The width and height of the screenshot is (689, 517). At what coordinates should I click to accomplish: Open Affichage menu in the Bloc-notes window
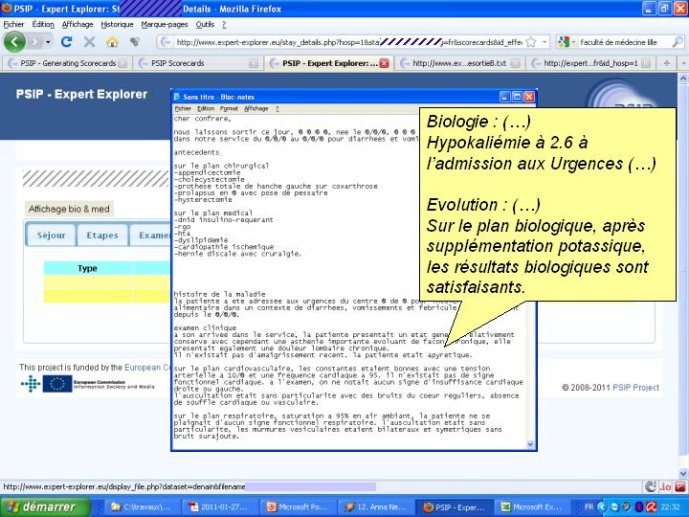[x=256, y=108]
